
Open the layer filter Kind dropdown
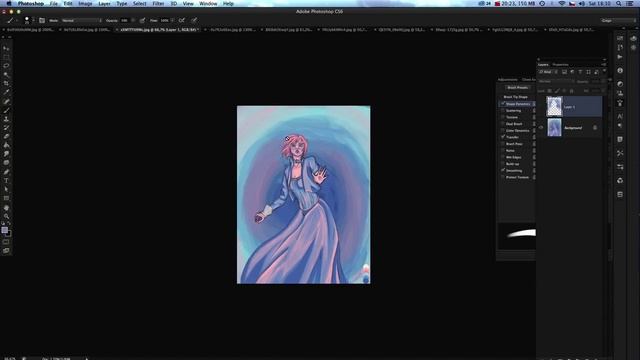pos(548,72)
